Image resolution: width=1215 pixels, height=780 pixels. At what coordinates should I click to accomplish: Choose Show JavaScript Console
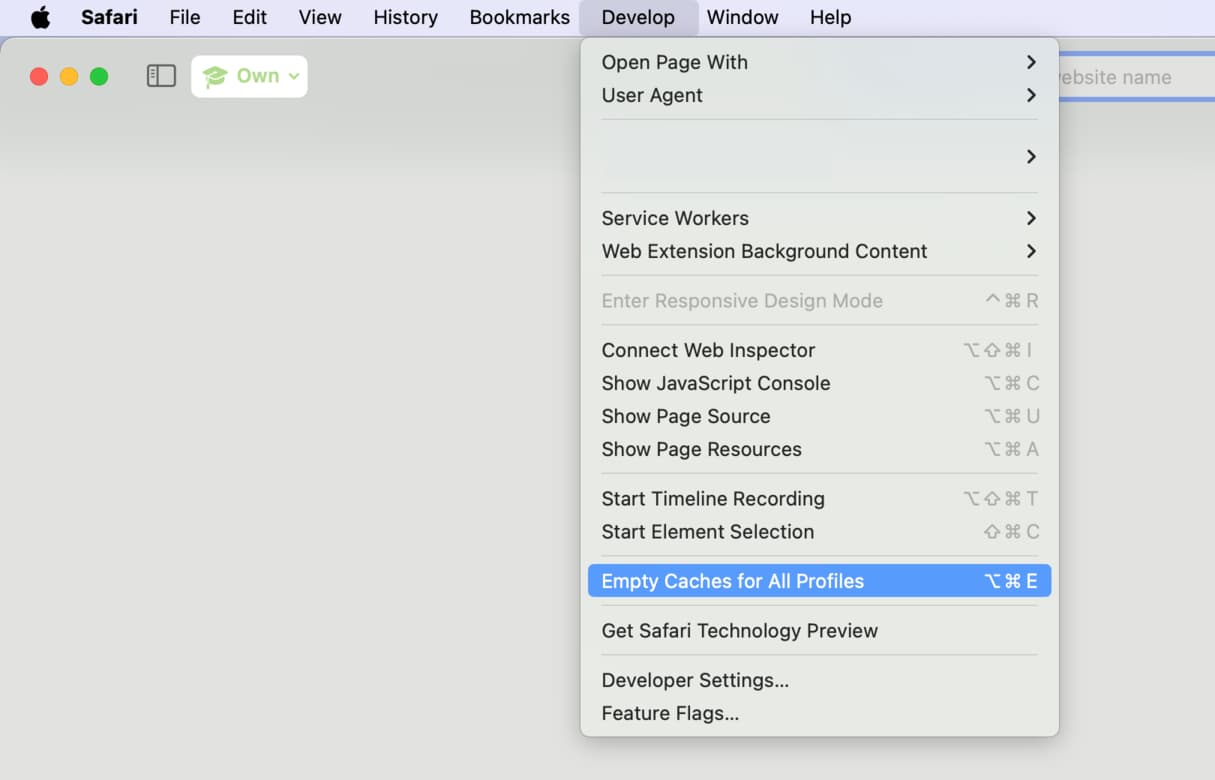point(819,383)
